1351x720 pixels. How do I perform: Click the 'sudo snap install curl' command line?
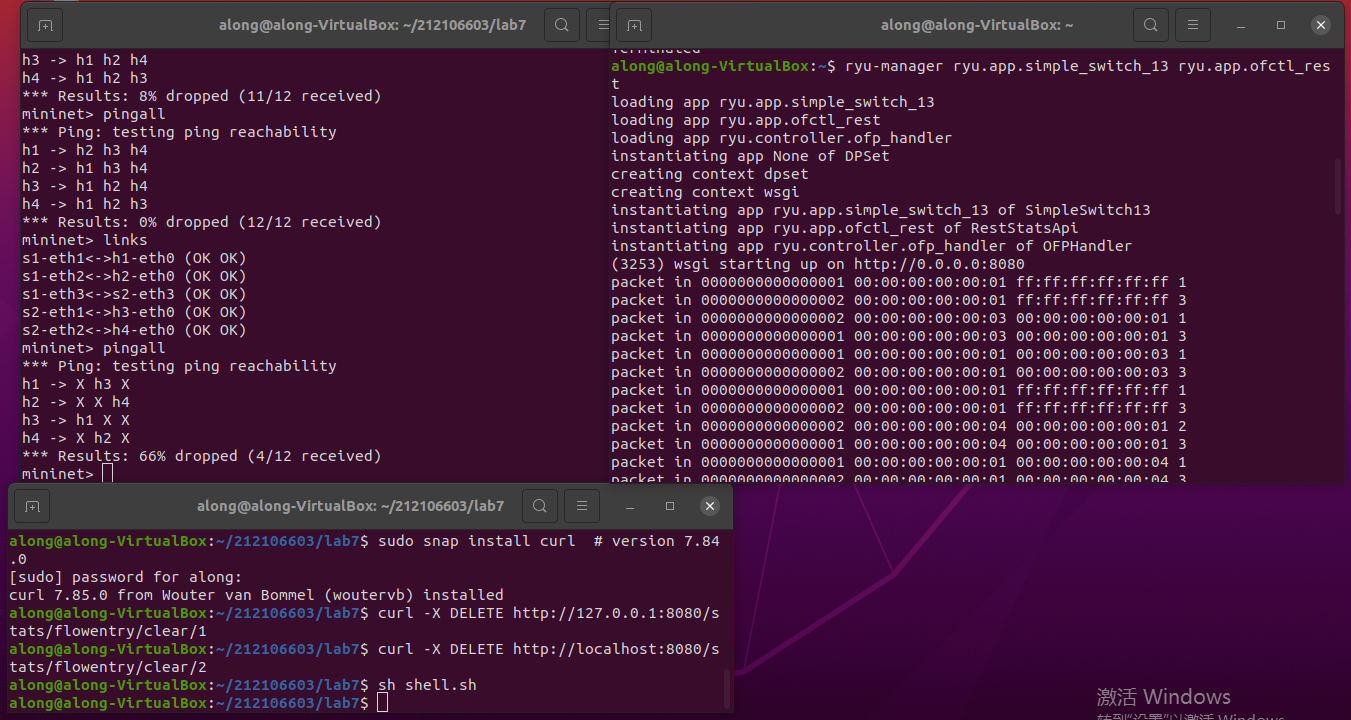click(x=364, y=550)
